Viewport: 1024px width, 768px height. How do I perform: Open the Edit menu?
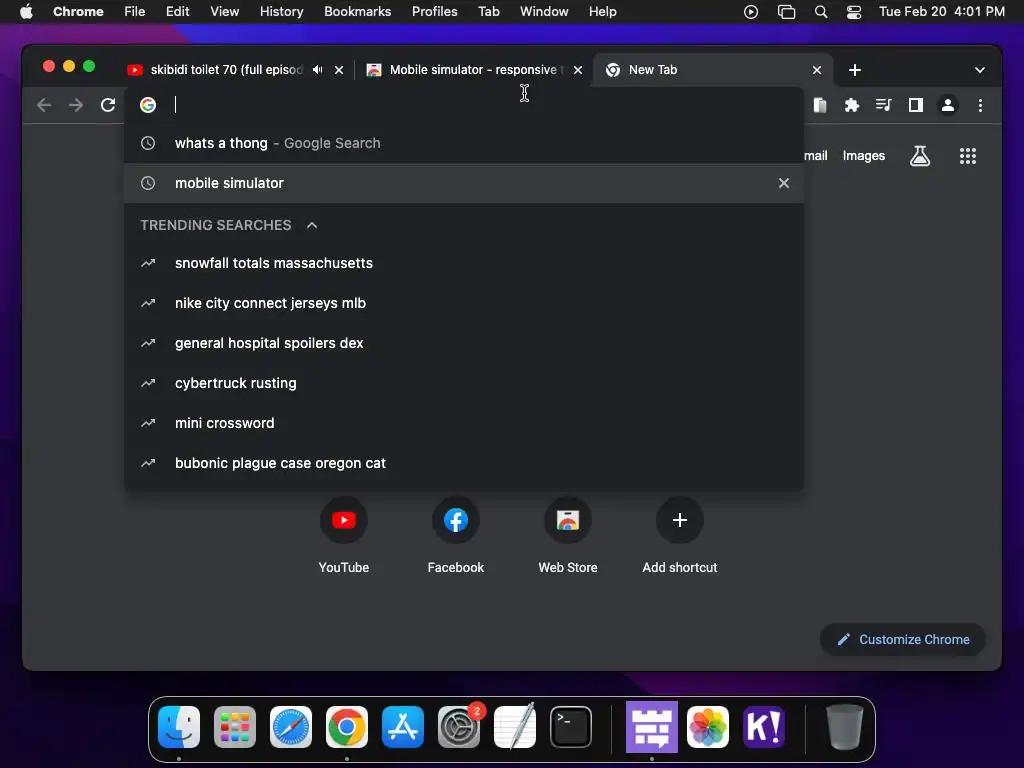[x=177, y=12]
